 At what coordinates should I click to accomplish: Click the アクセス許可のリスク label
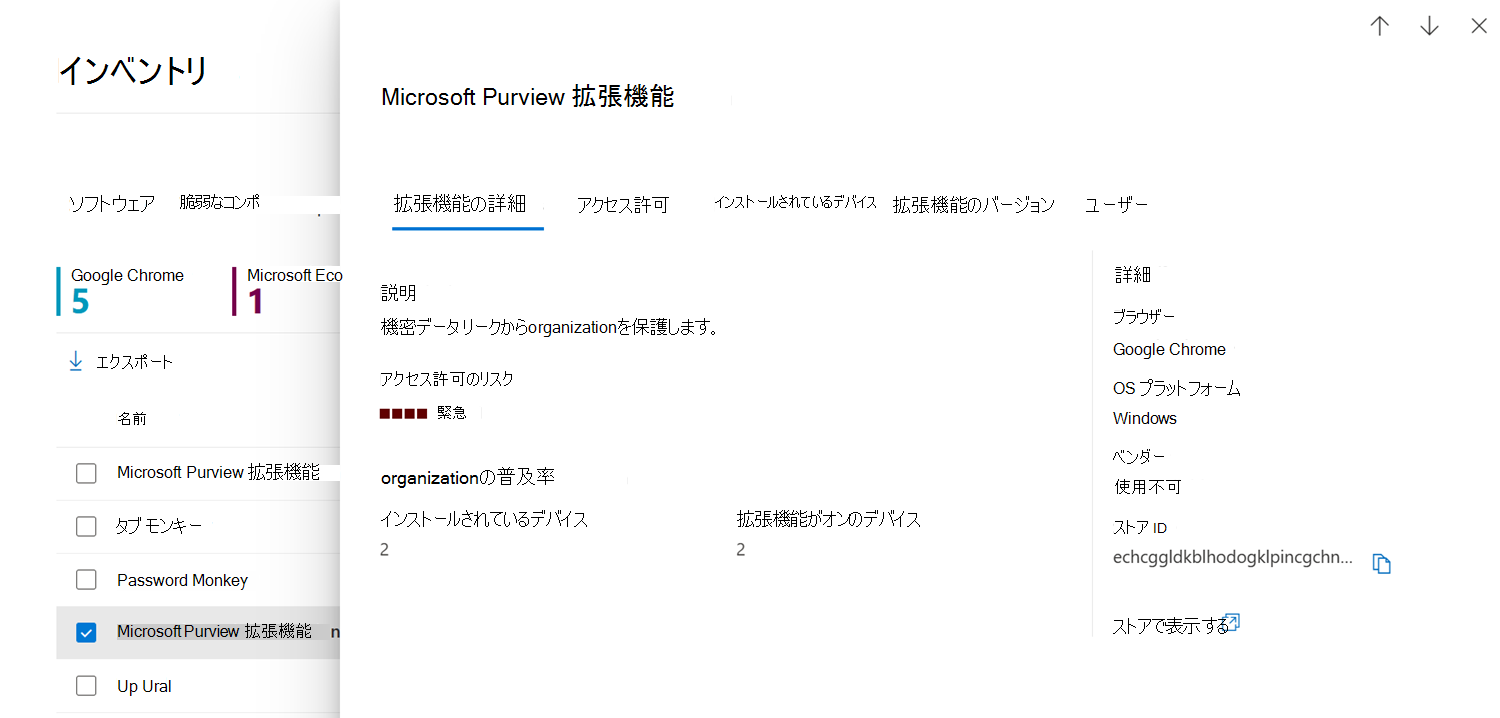pyautogui.click(x=447, y=379)
